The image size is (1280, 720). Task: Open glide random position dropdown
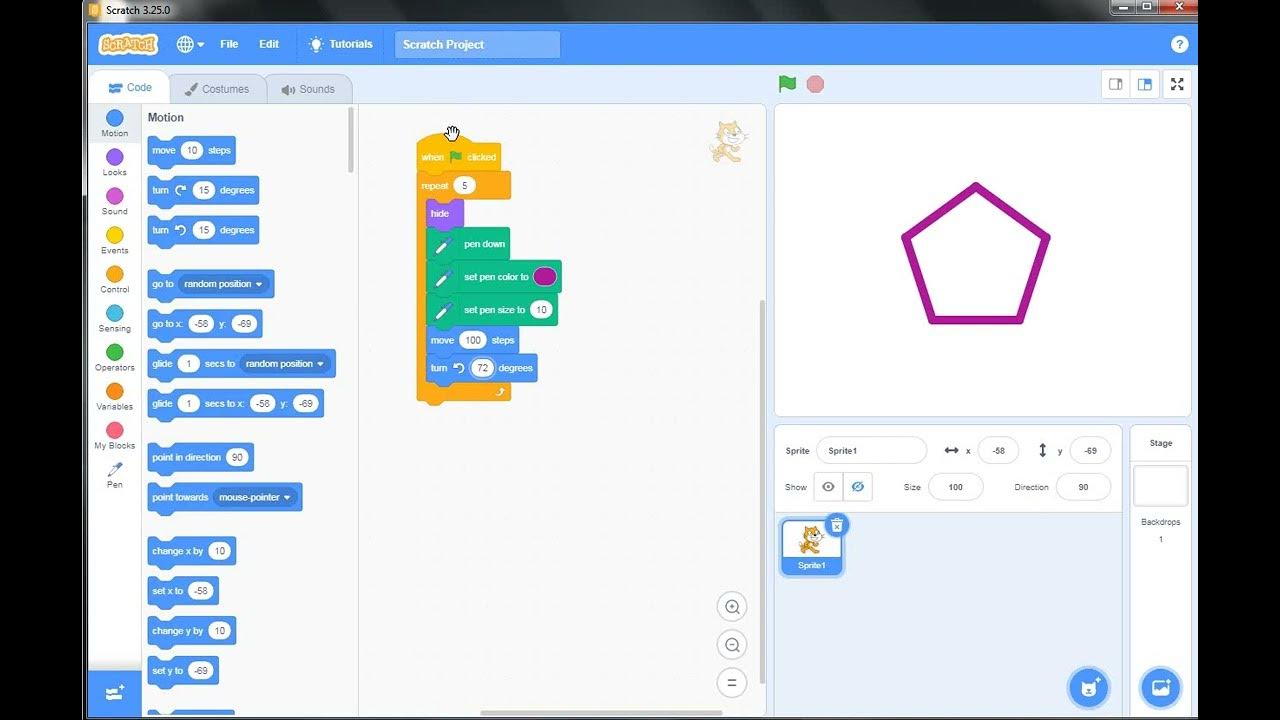286,364
